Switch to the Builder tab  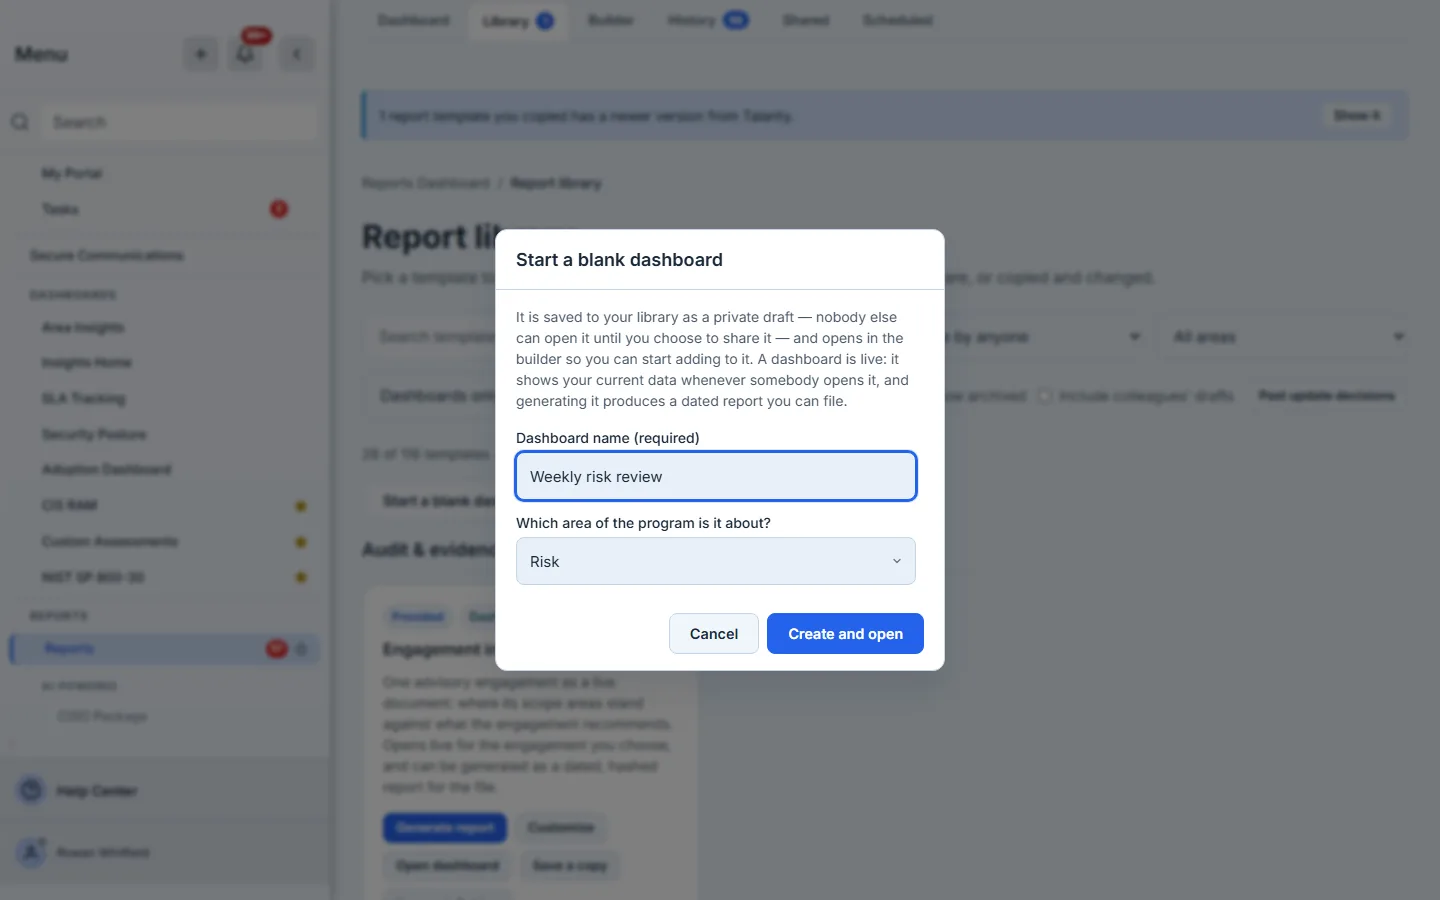(x=611, y=20)
